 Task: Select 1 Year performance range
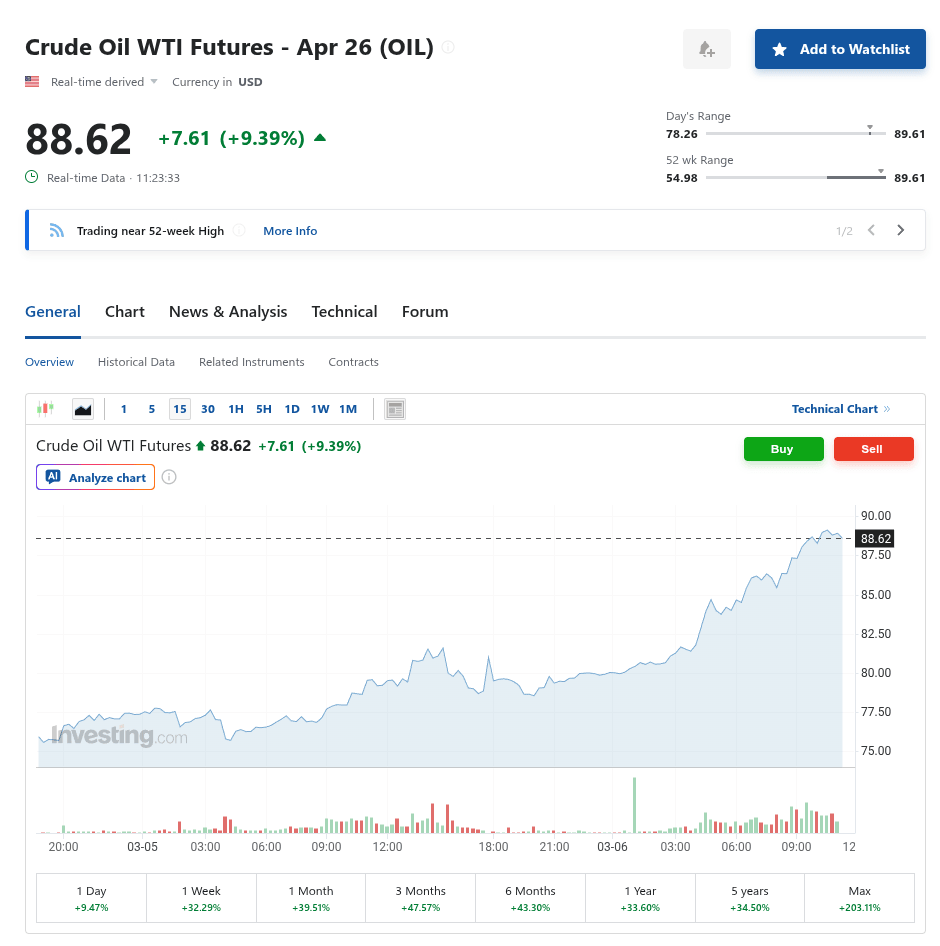[x=640, y=898]
